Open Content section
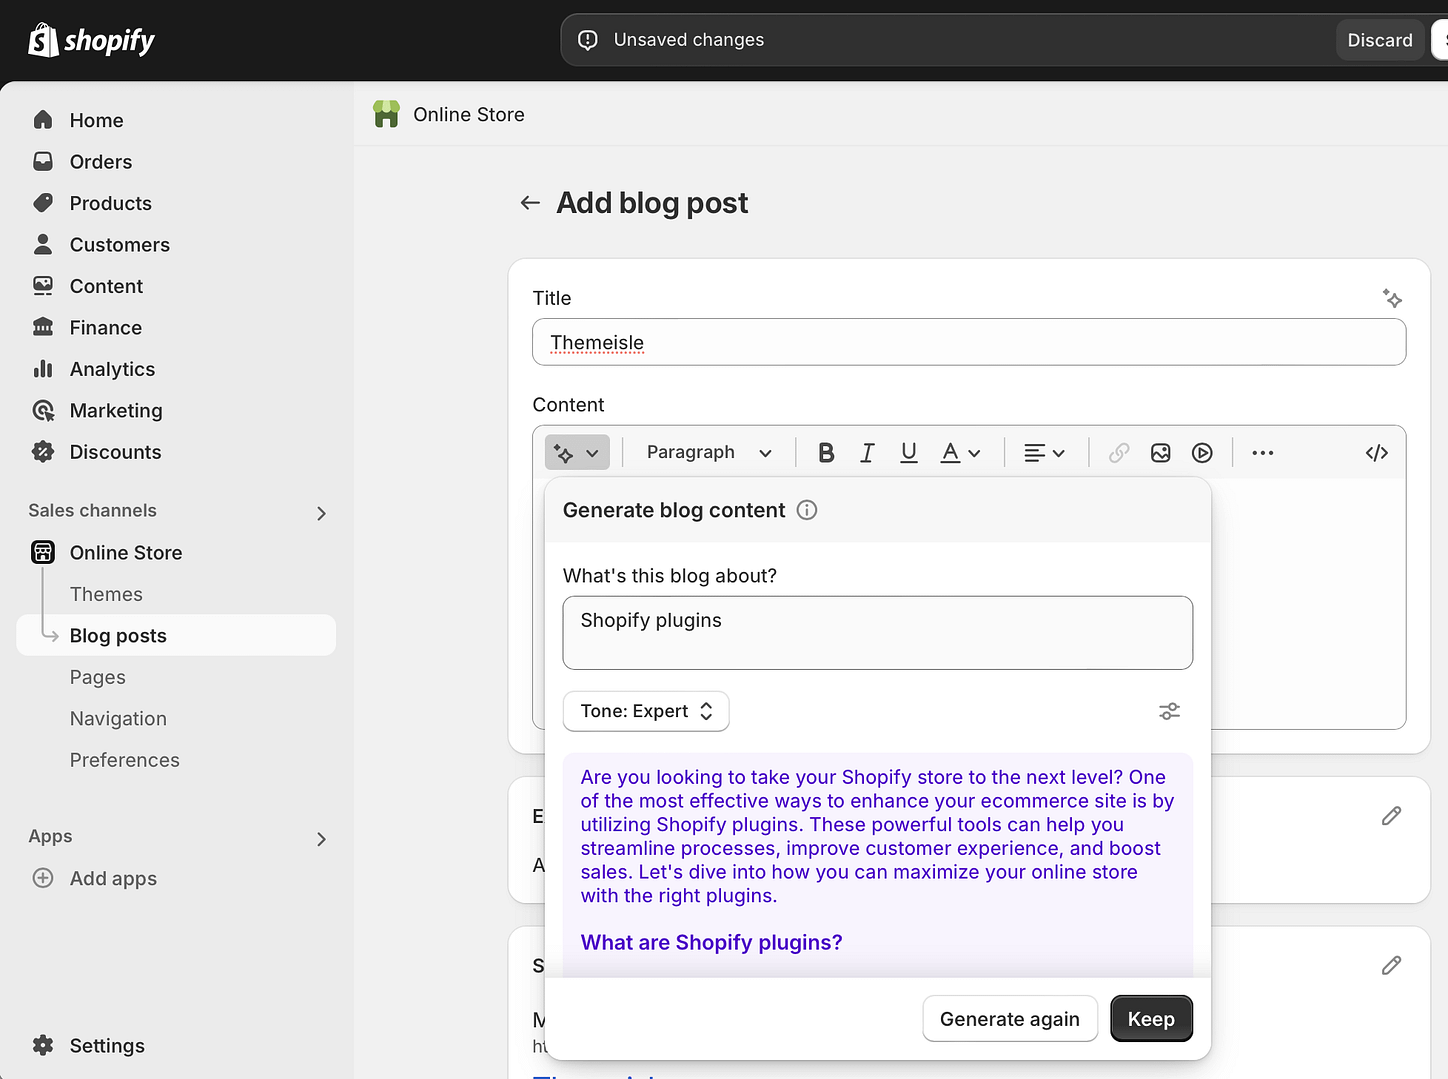 coord(106,286)
